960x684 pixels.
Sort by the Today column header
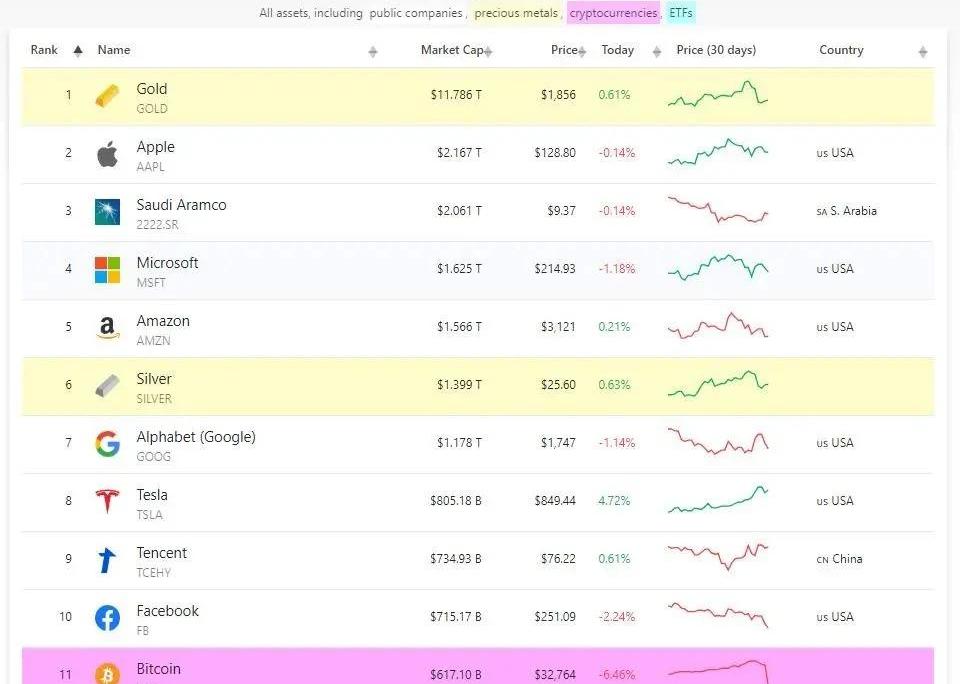618,50
